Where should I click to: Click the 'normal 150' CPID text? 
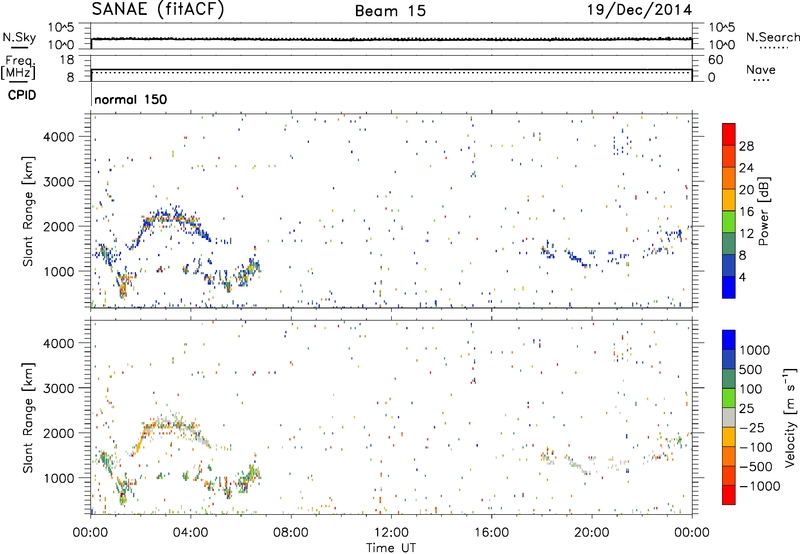coord(131,99)
